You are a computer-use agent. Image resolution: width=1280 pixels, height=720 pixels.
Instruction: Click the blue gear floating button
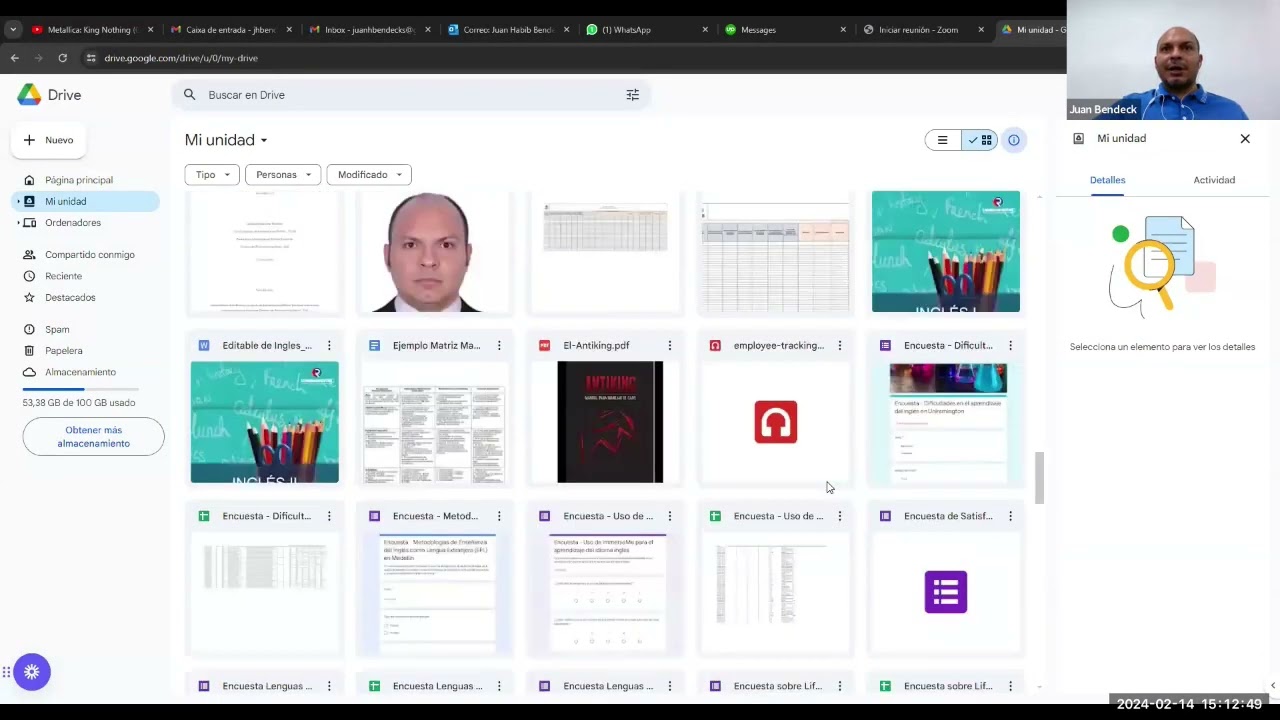click(x=32, y=672)
